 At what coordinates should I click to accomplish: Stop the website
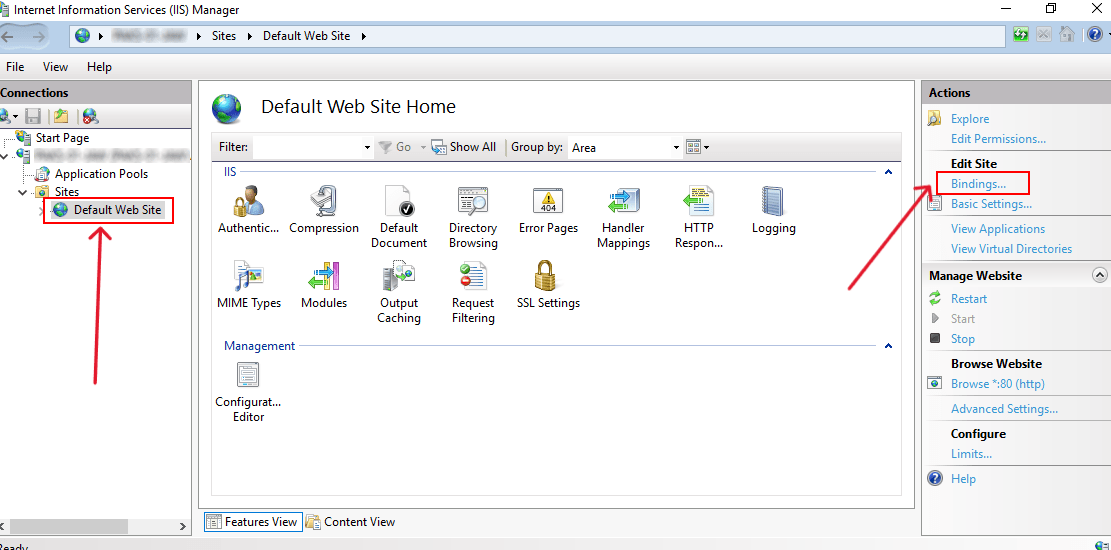click(963, 339)
